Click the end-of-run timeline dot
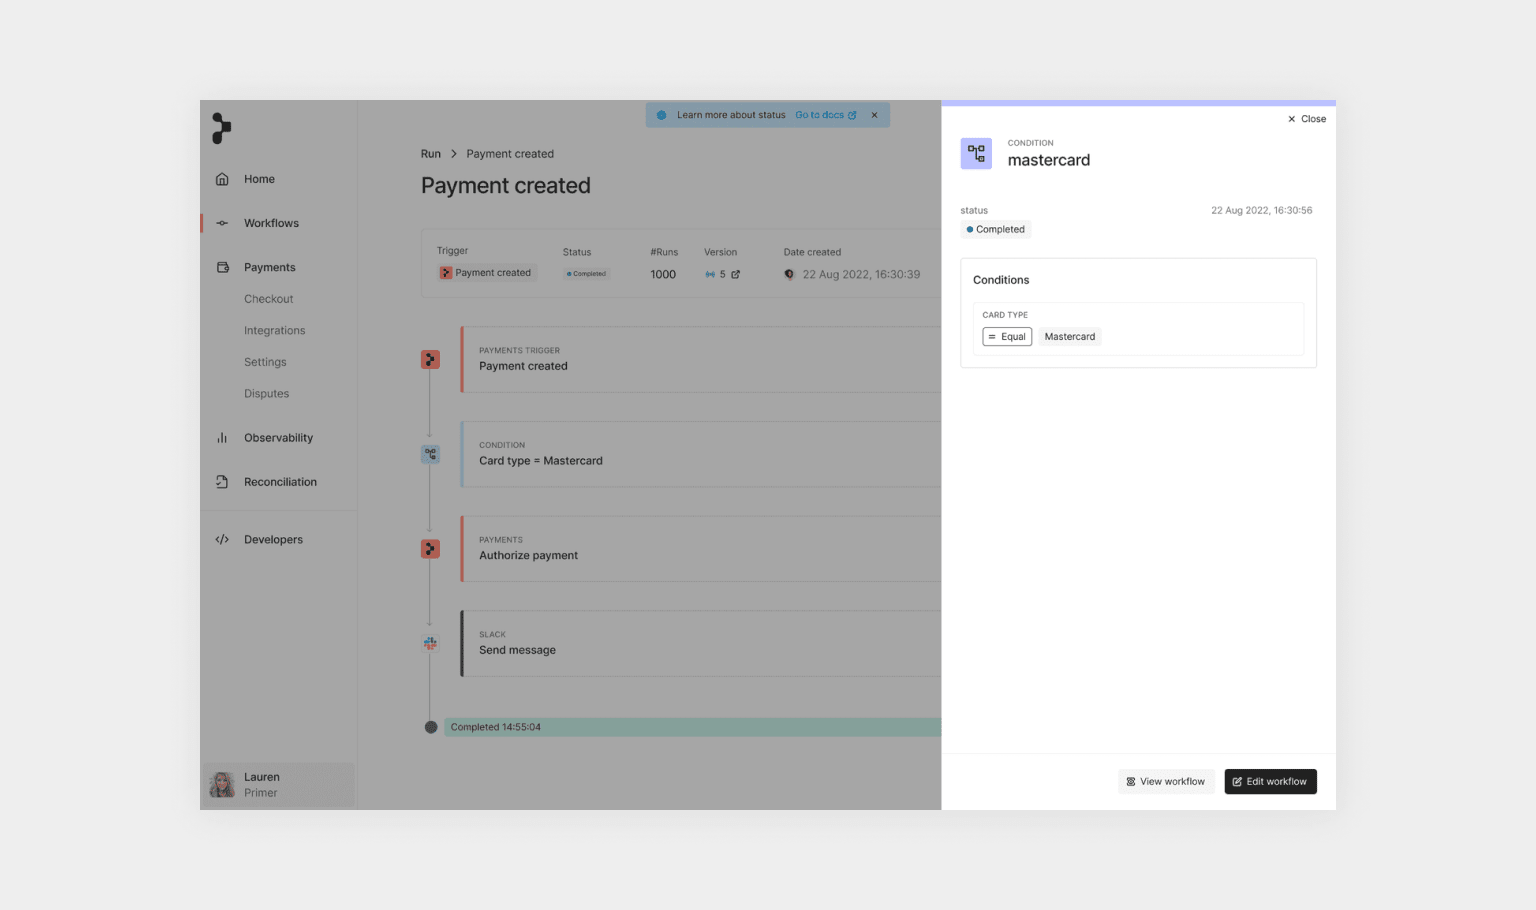1536x910 pixels. 431,727
